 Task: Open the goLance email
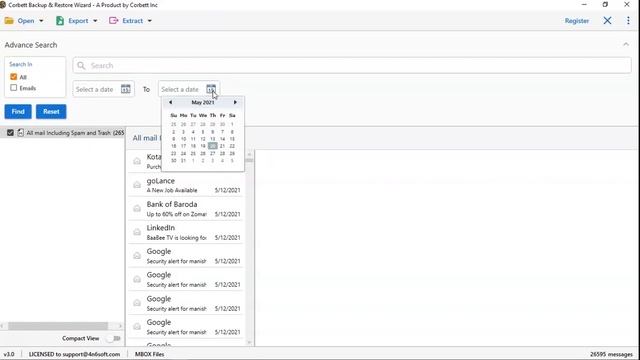coord(186,185)
